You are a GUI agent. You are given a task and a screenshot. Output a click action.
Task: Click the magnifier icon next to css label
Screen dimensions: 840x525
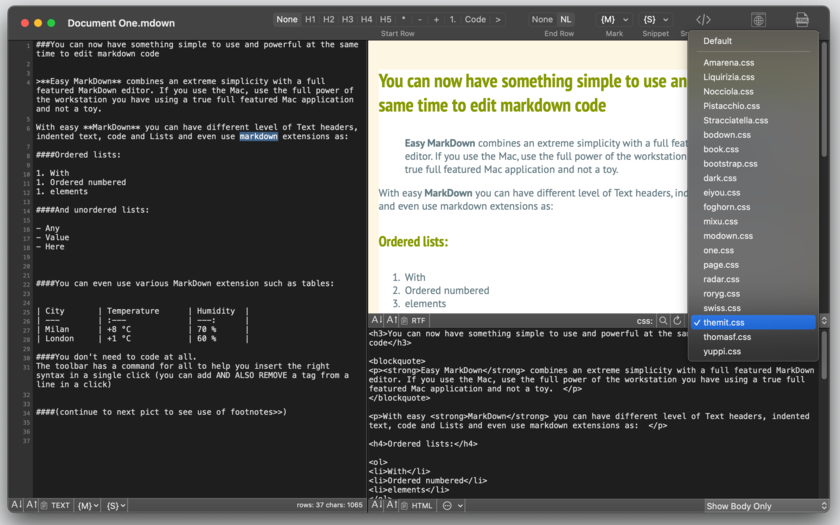[663, 320]
